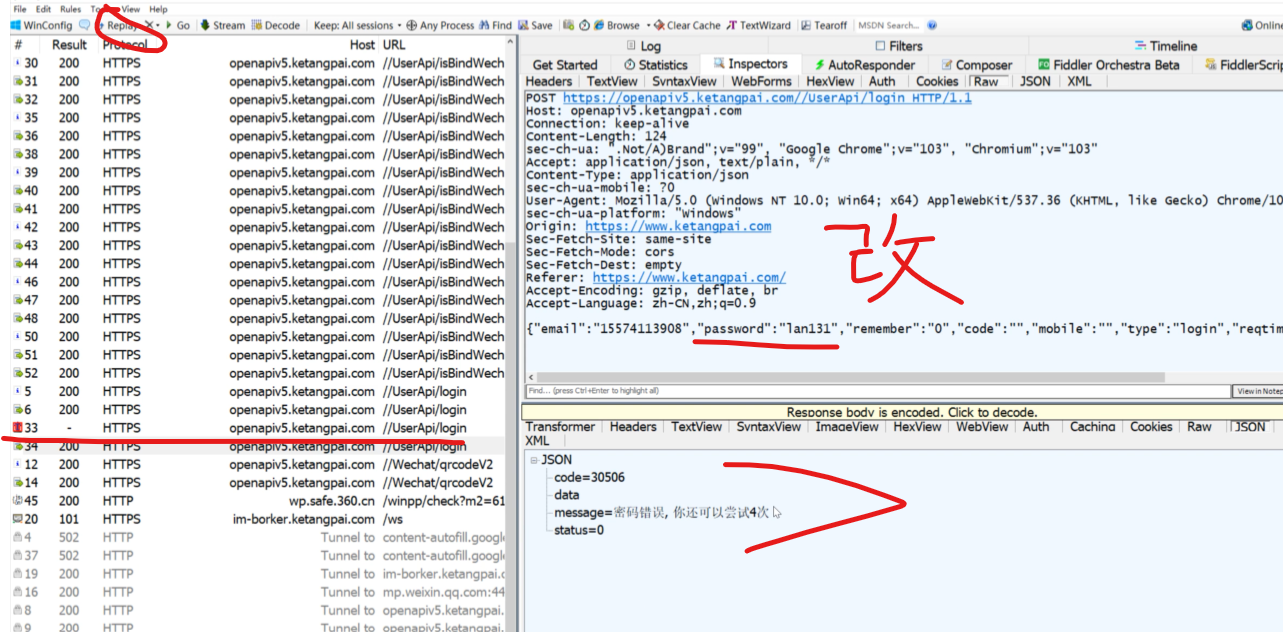Click the blue help icon beside MSDN search

pyautogui.click(x=932, y=25)
